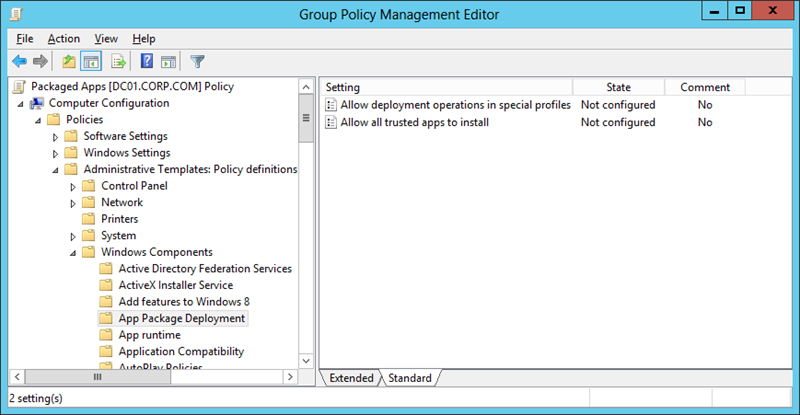
Task: Open the Action menu
Action: (63, 38)
